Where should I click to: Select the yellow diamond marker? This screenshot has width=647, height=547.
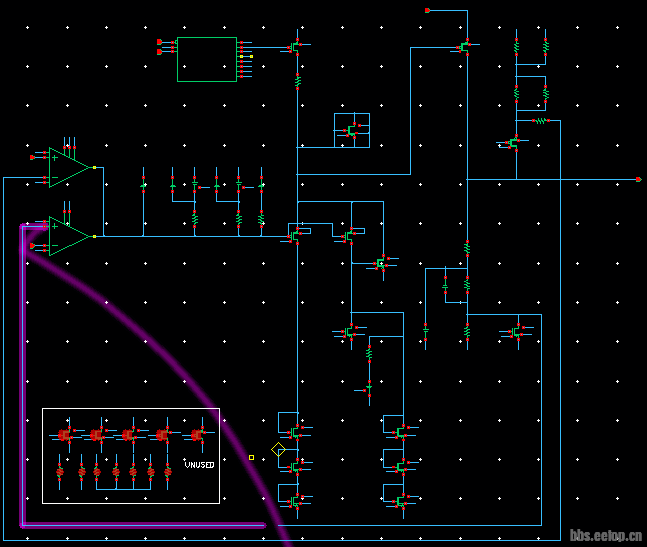pos(278,450)
